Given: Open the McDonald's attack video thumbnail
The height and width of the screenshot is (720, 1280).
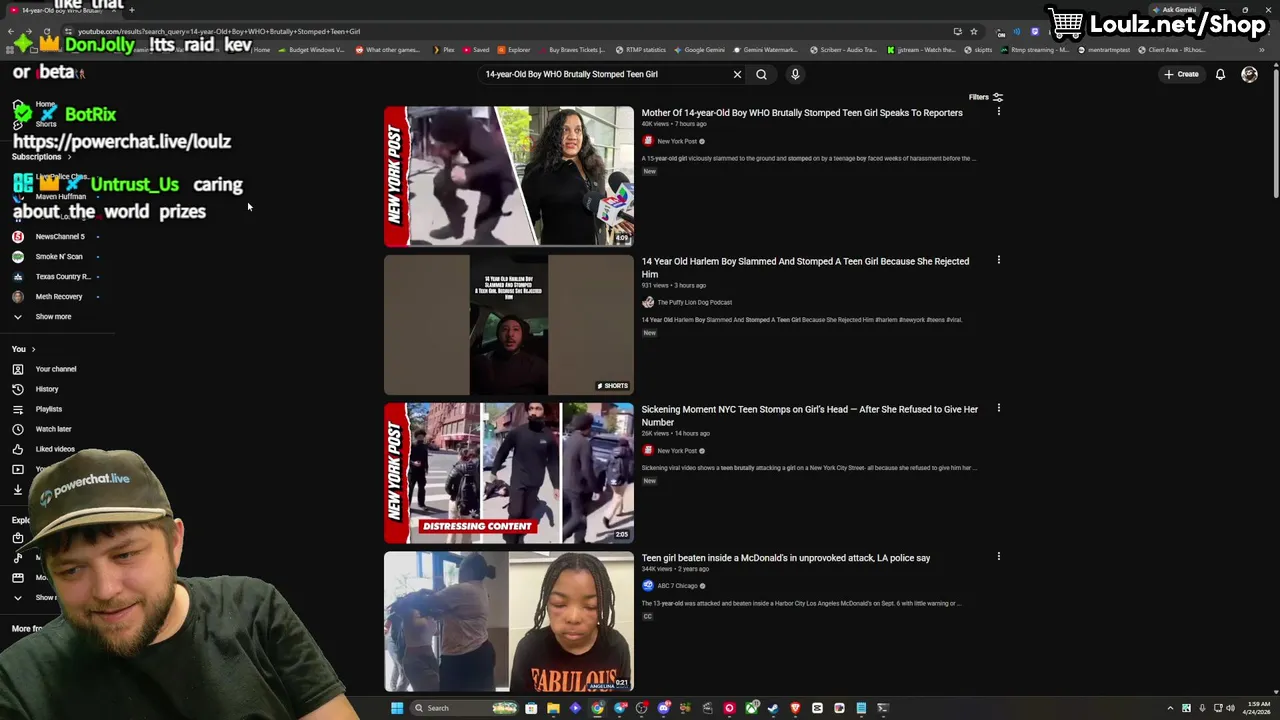Looking at the screenshot, I should pyautogui.click(x=509, y=621).
